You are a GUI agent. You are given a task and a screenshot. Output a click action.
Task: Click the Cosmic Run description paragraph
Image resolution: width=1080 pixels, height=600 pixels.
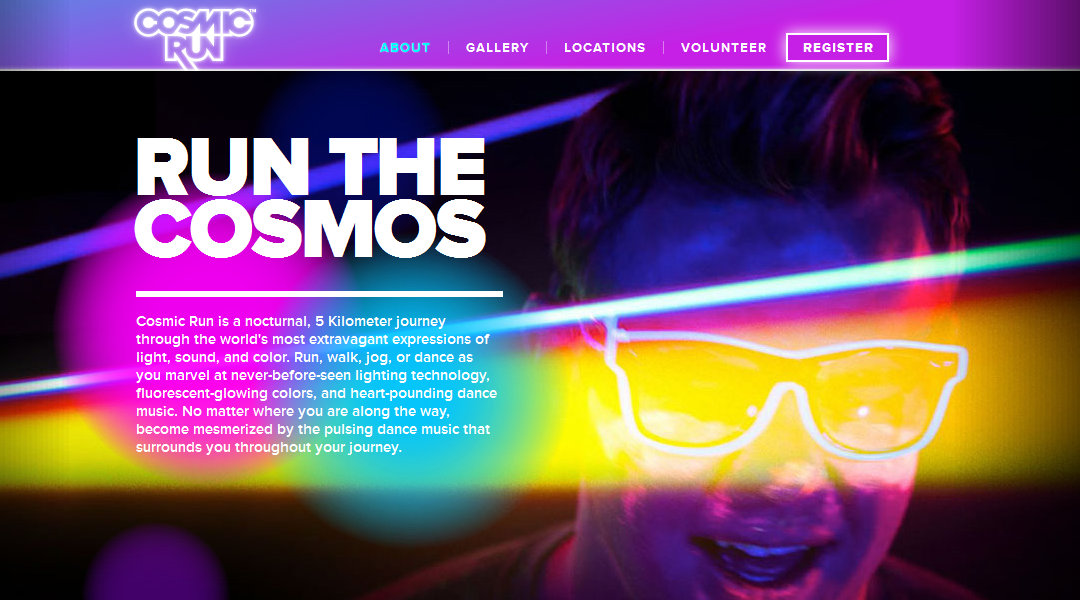pyautogui.click(x=316, y=384)
